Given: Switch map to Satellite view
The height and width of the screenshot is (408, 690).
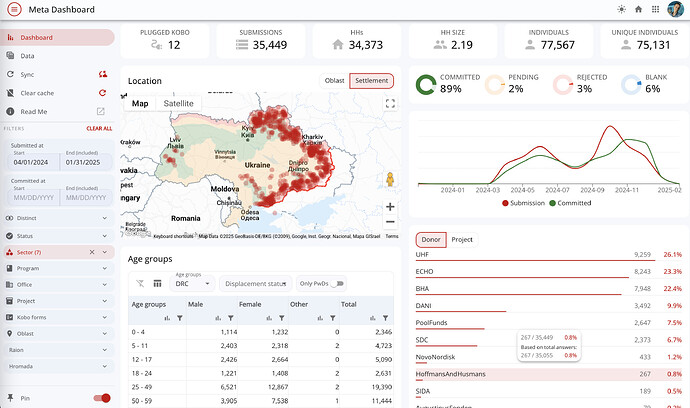Looking at the screenshot, I should (x=178, y=103).
